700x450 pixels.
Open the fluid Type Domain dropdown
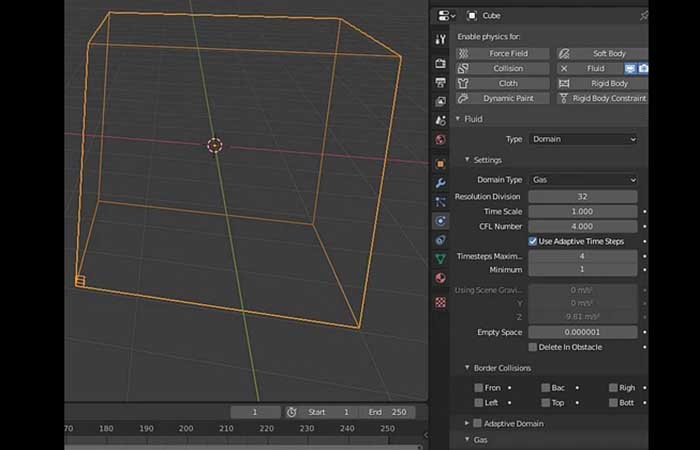(x=583, y=139)
